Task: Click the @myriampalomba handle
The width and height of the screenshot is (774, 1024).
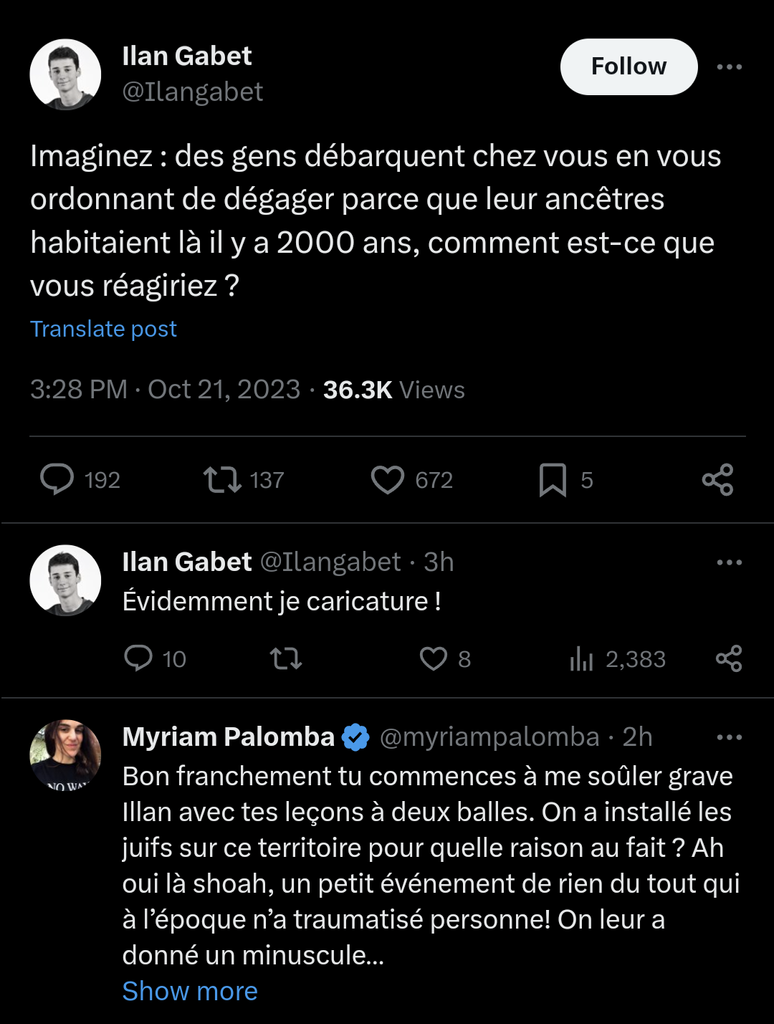Action: coord(490,738)
